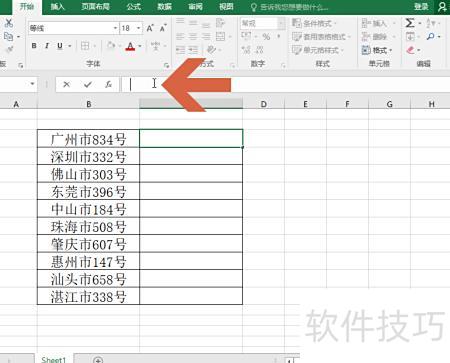Click the Decrease Indent icon
Image resolution: width=450 pixels, height=363 pixels.
click(180, 50)
